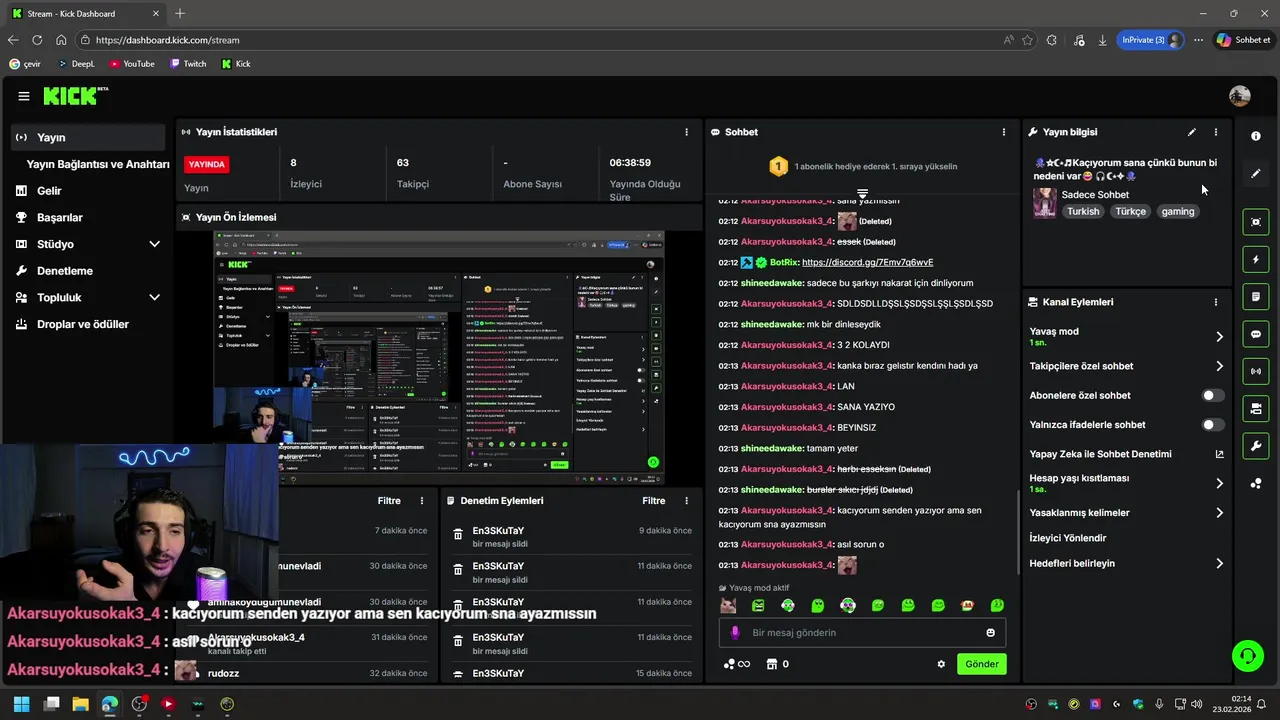Image resolution: width=1280 pixels, height=720 pixels.
Task: Toggle the lightning bolt widget icon in sidebar
Action: pyautogui.click(x=1256, y=259)
